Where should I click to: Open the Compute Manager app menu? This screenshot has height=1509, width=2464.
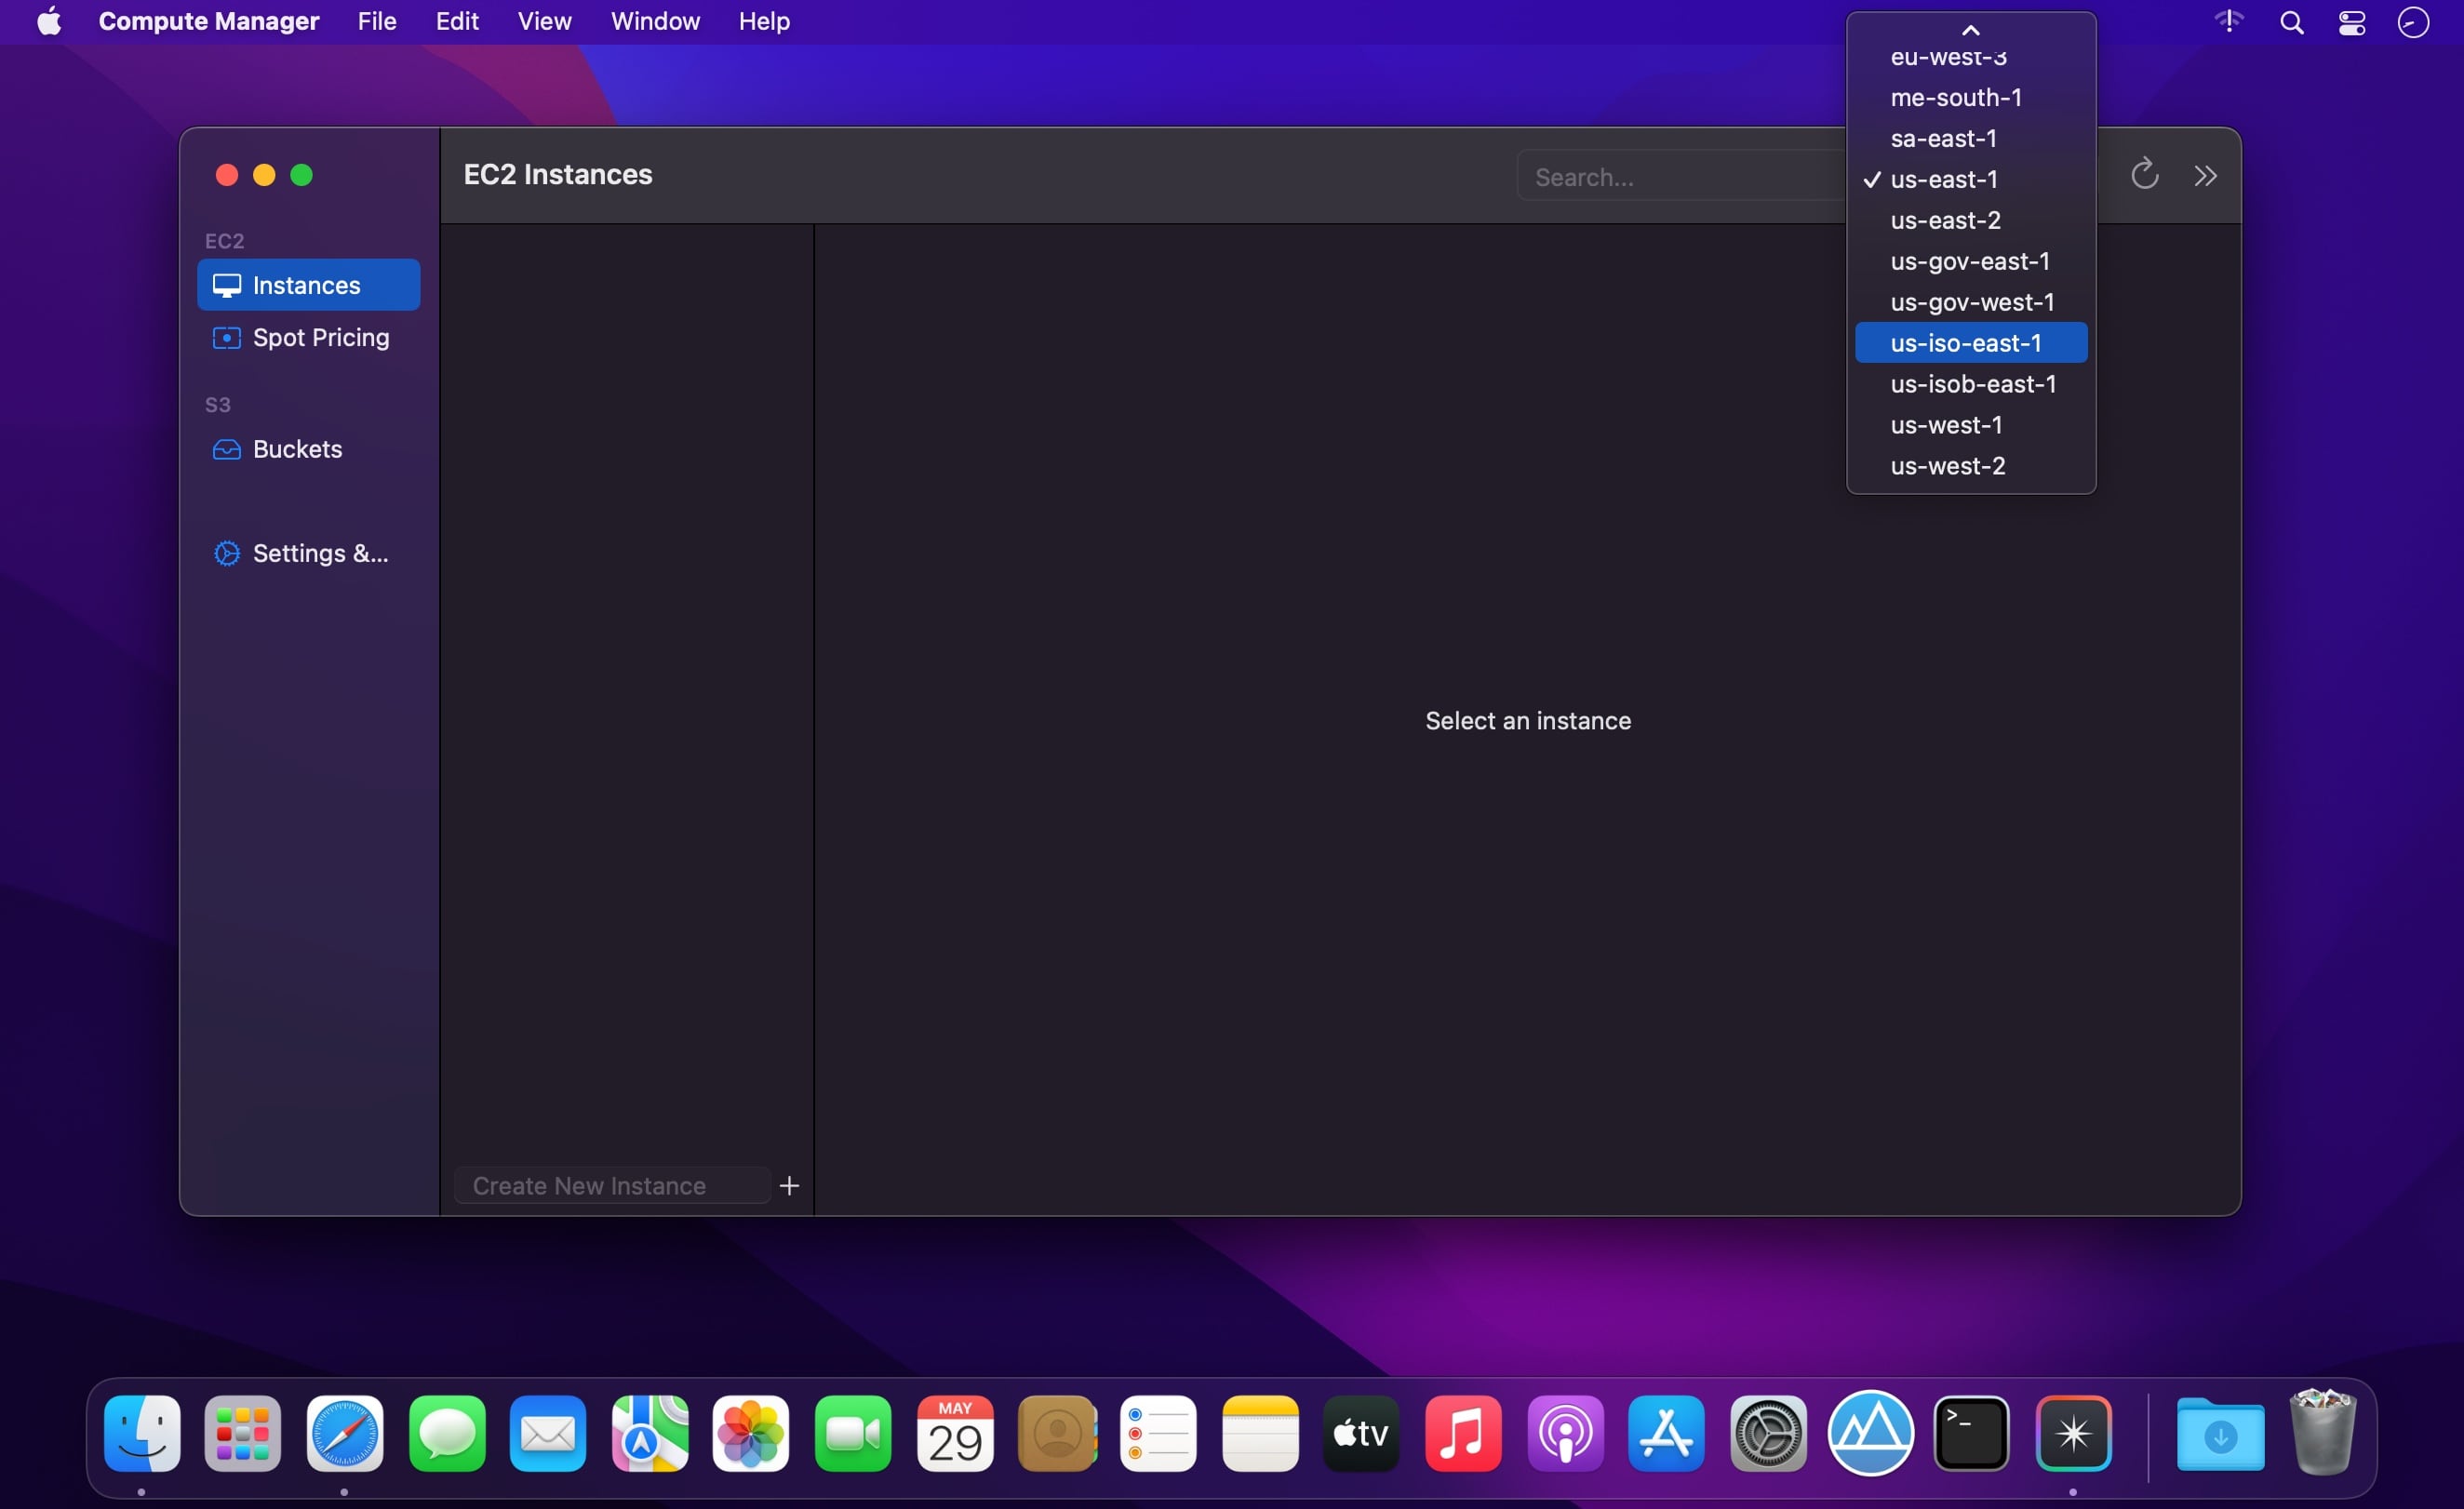coord(209,21)
